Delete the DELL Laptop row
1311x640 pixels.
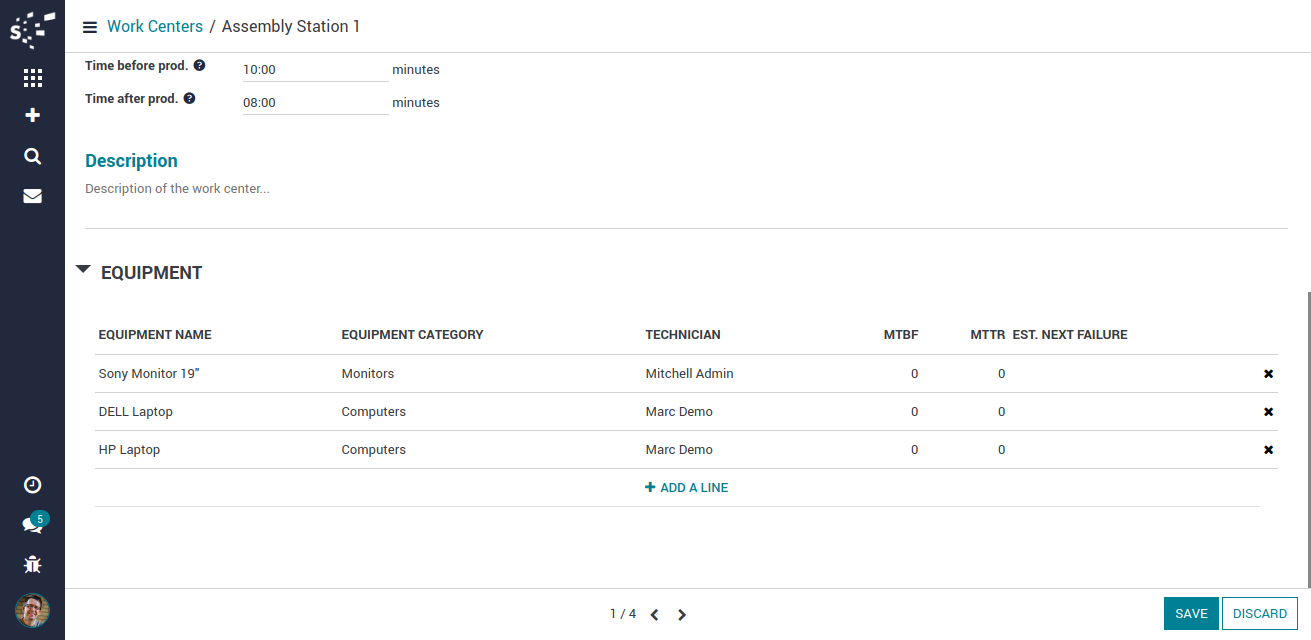[x=1268, y=412]
